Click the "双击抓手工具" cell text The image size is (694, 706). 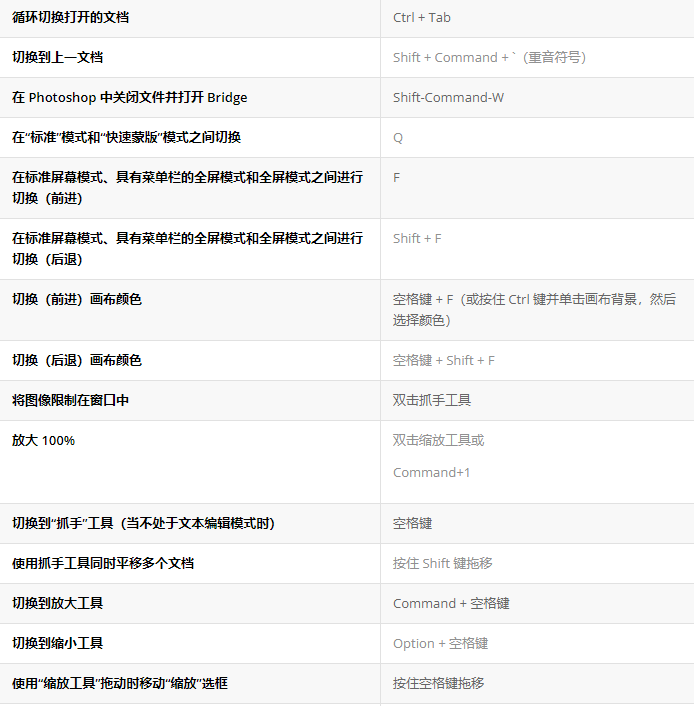(x=431, y=400)
